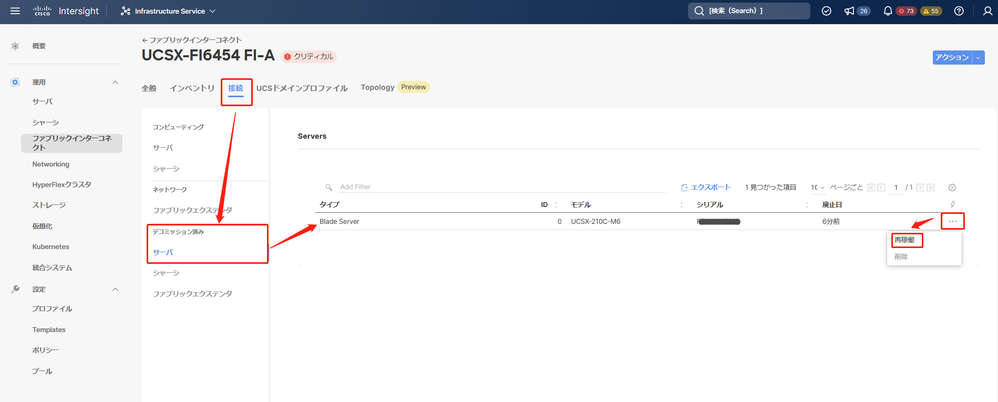Expand the アクション button dropdown arrow
Image resolution: width=998 pixels, height=402 pixels.
[979, 57]
